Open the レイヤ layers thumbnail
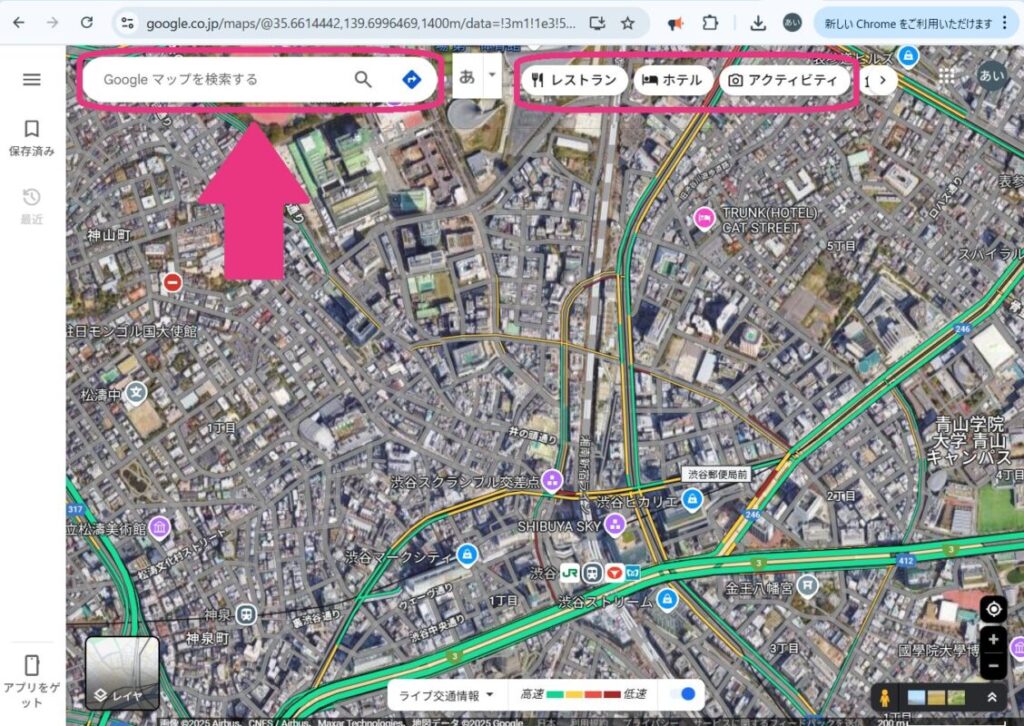 click(122, 672)
